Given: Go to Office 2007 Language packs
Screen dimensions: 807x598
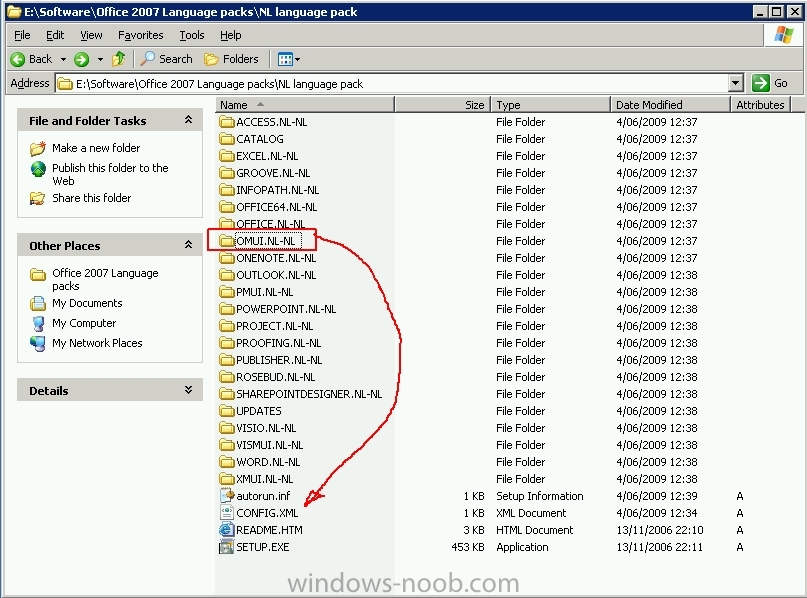Looking at the screenshot, I should [x=105, y=279].
